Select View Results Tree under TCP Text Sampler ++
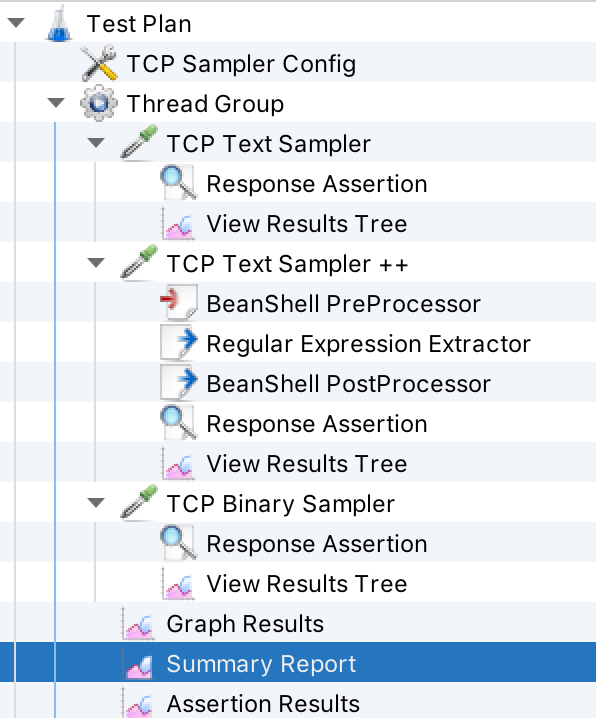596x718 pixels. click(307, 463)
